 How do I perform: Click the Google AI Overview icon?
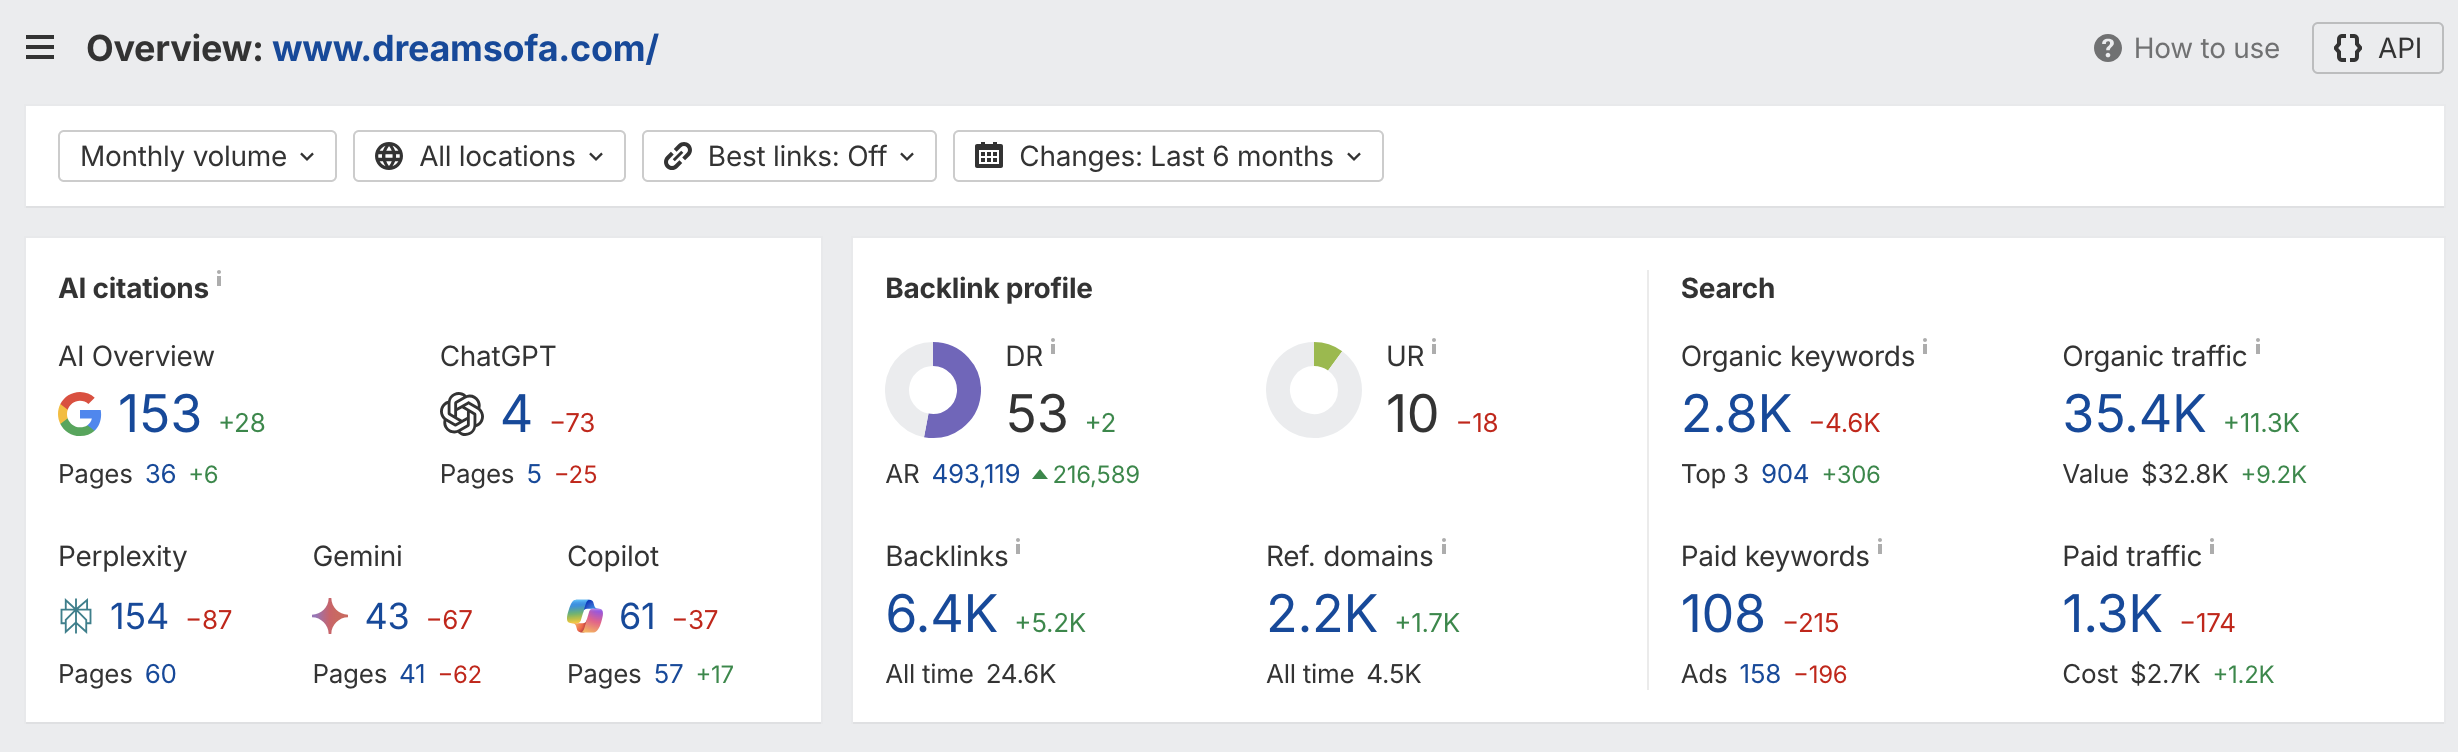(80, 414)
